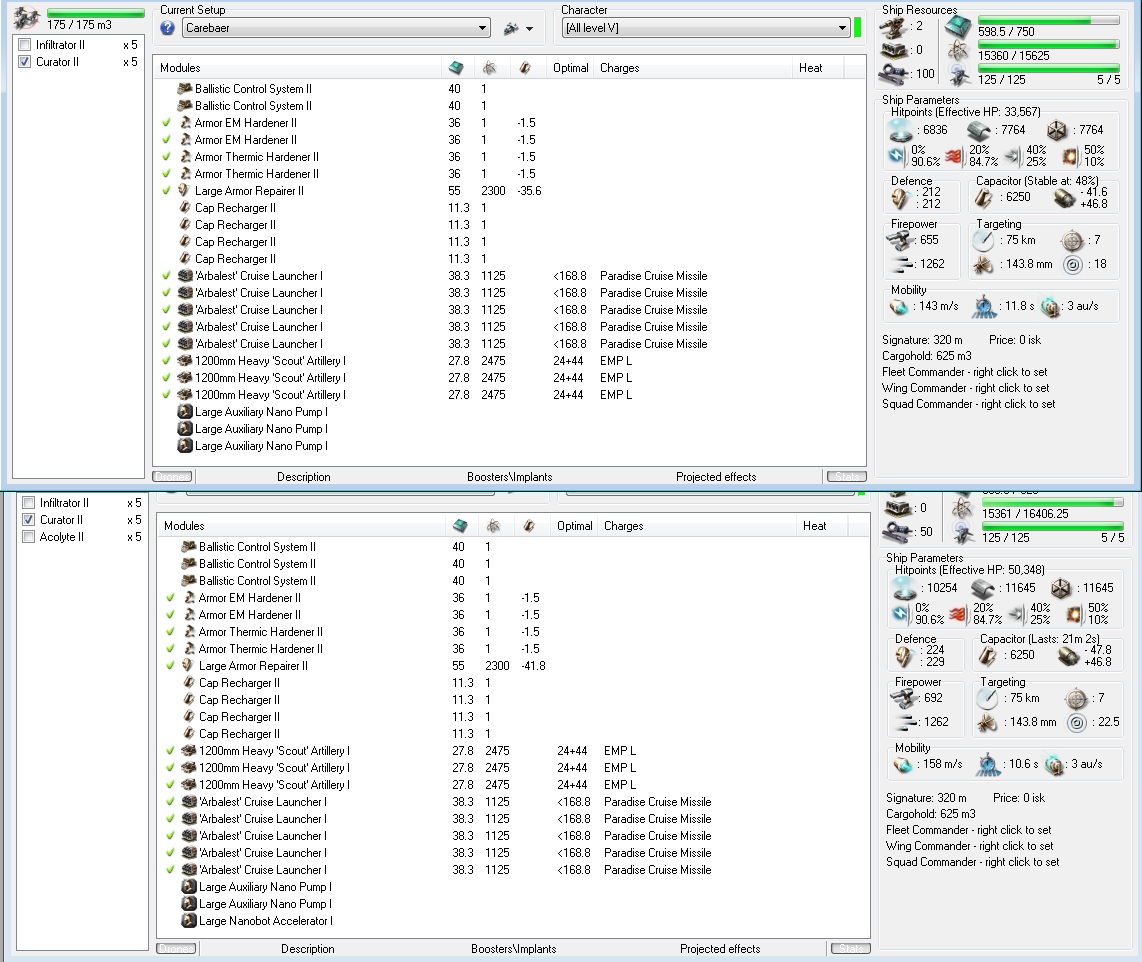Check Infiltrator II drones in lower window

coord(28,502)
